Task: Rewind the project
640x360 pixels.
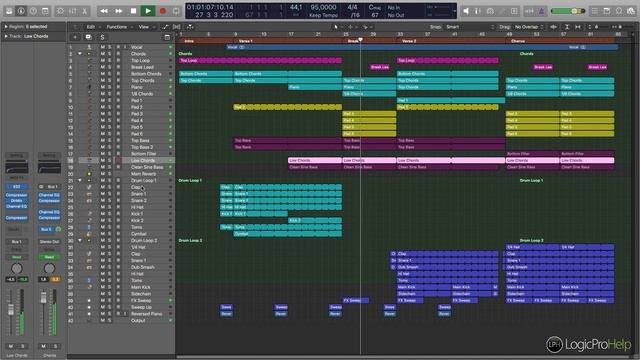Action: tap(104, 11)
